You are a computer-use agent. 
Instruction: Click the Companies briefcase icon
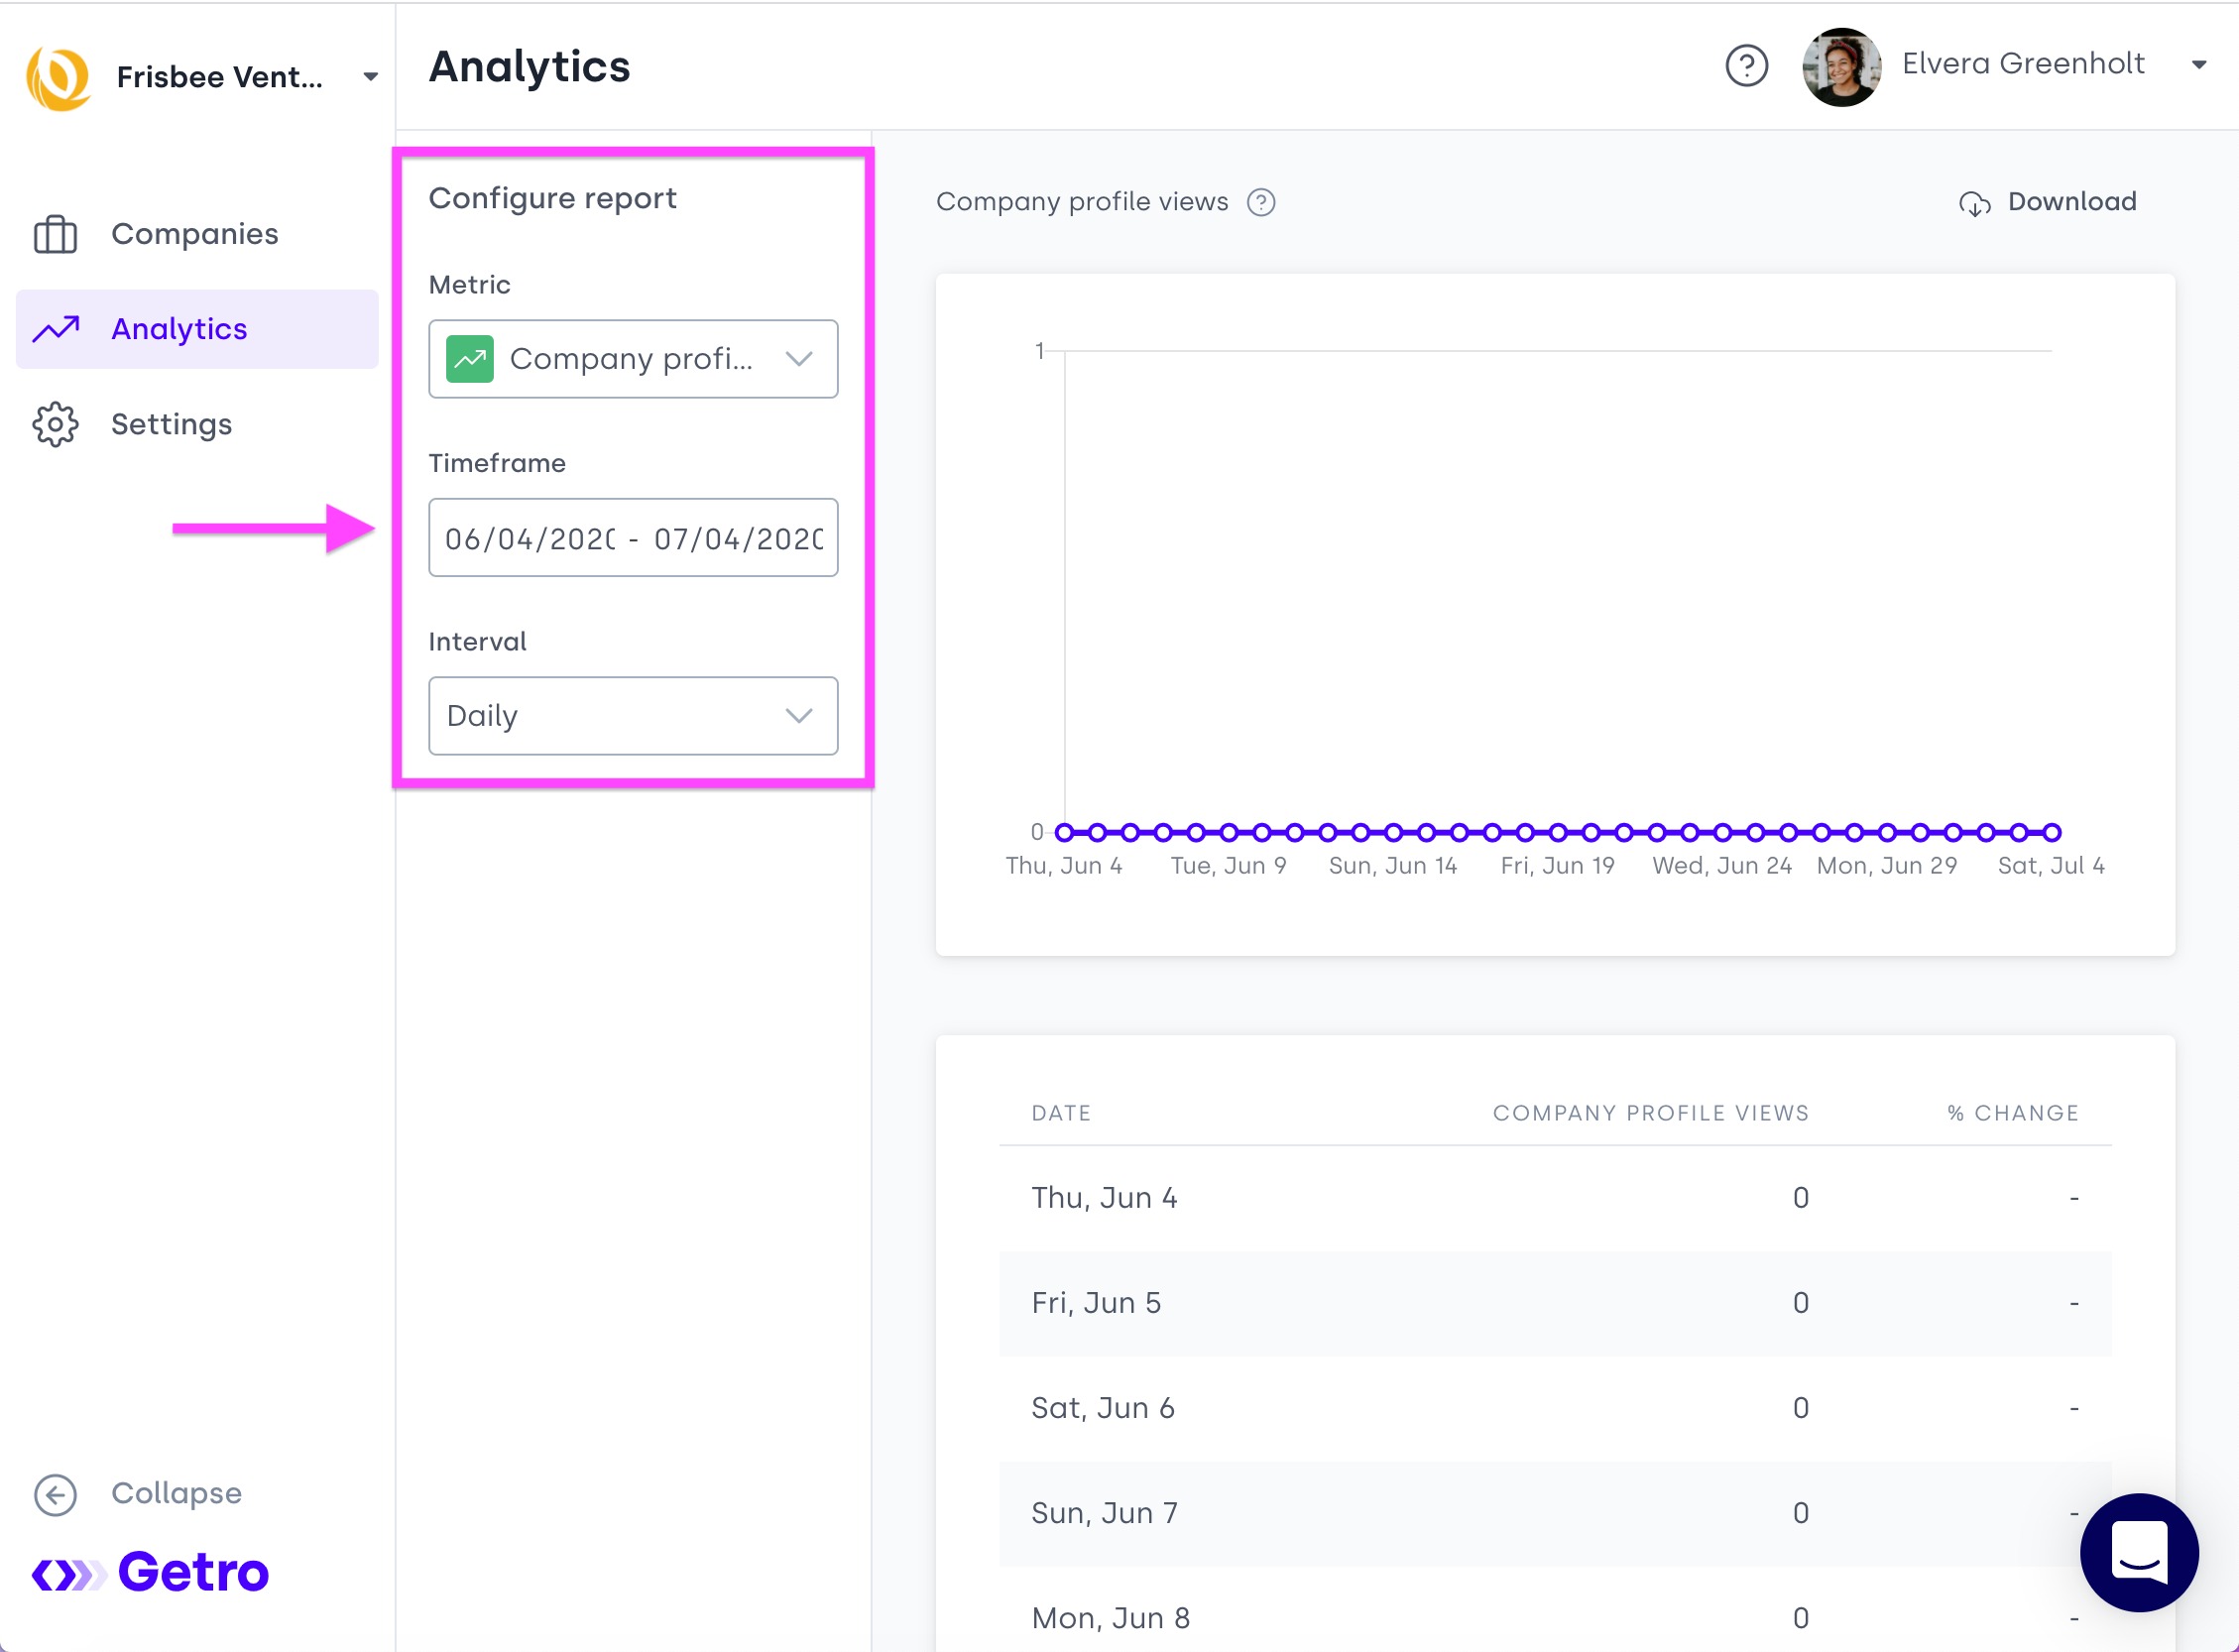point(55,234)
